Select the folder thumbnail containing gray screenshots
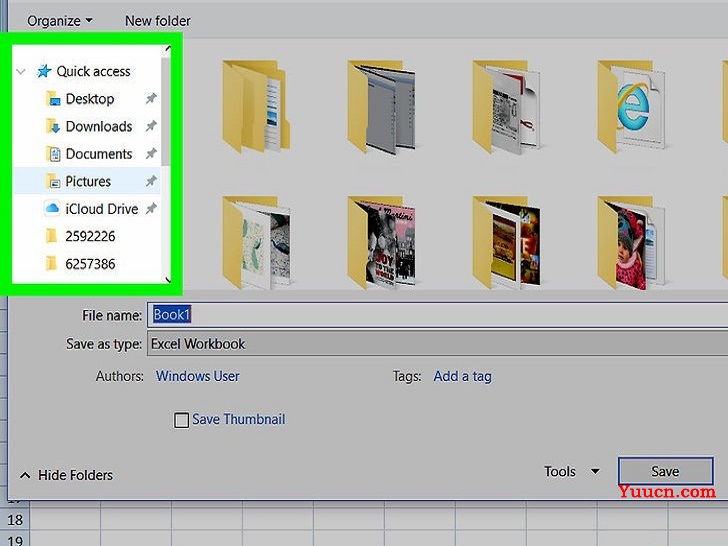 pyautogui.click(x=381, y=107)
